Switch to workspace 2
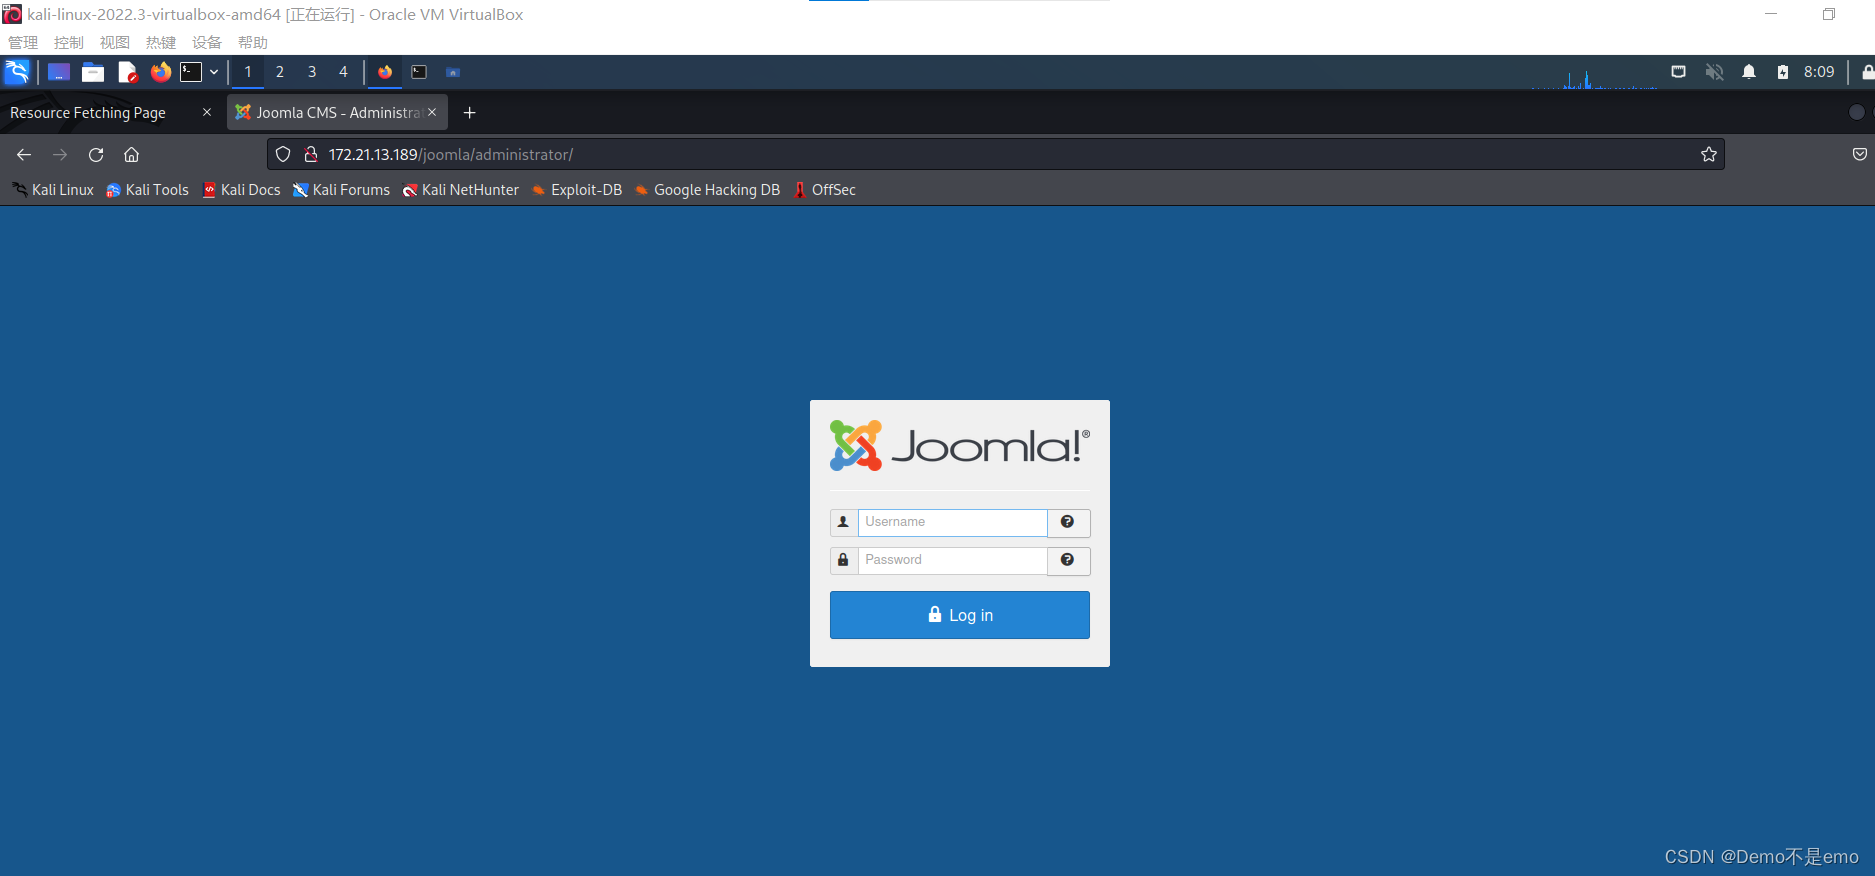The image size is (1875, 876). [280, 72]
